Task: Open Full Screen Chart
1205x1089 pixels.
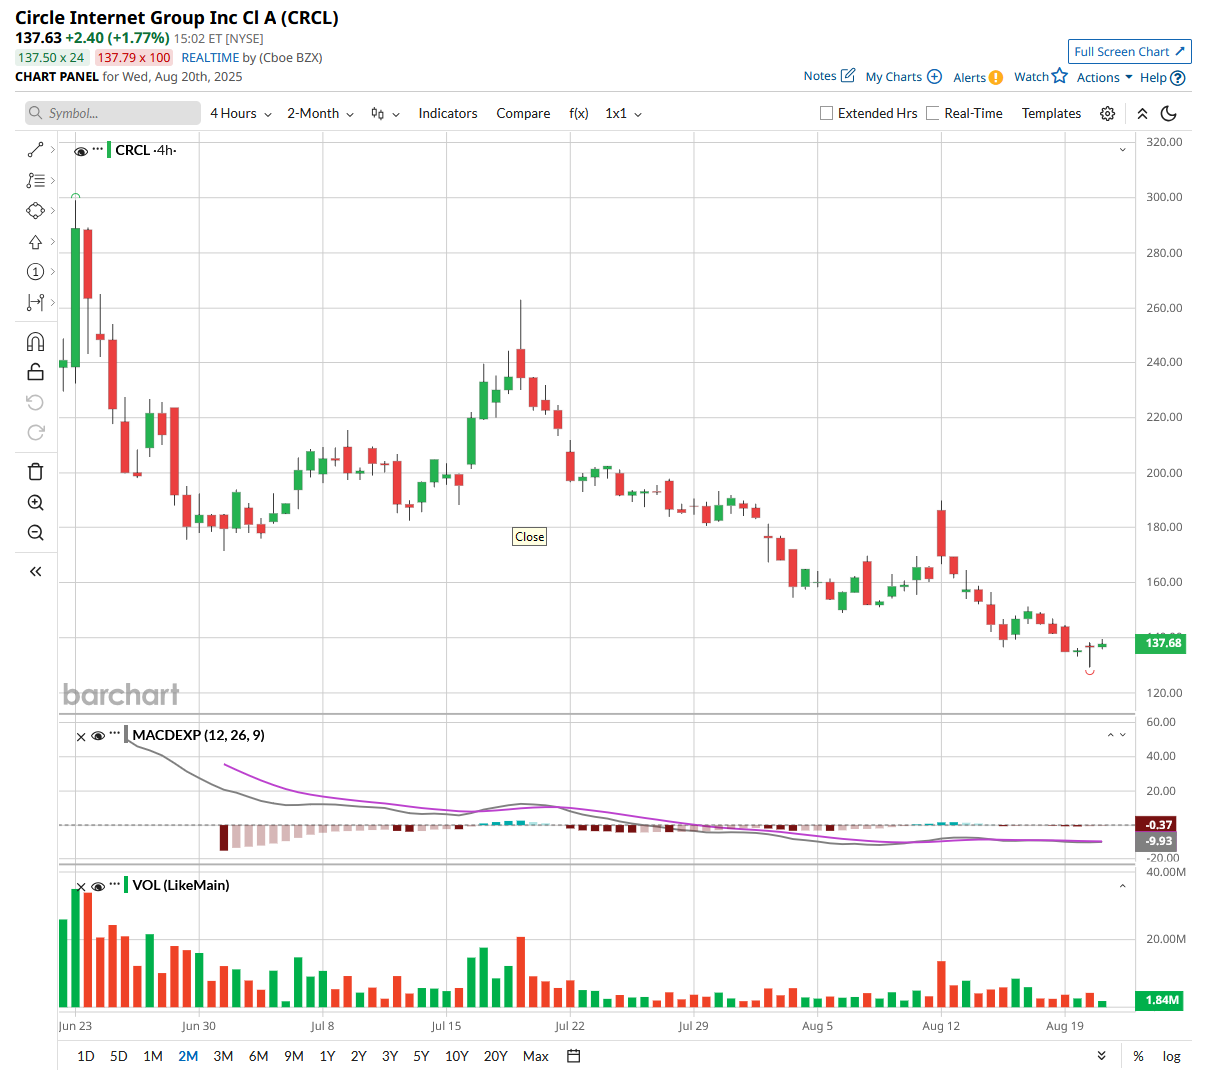Action: tap(1129, 52)
